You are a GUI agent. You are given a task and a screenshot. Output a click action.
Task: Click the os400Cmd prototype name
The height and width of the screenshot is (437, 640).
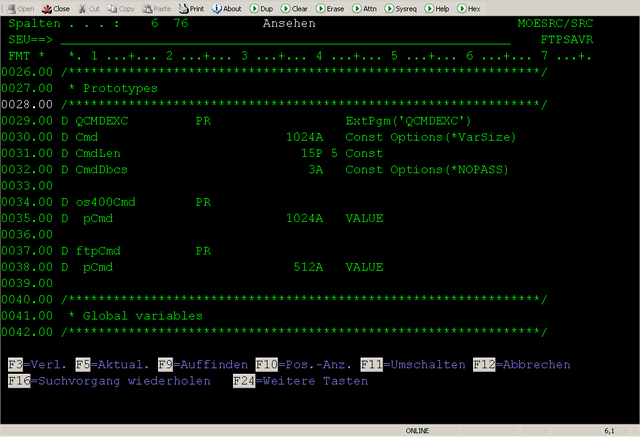click(105, 202)
